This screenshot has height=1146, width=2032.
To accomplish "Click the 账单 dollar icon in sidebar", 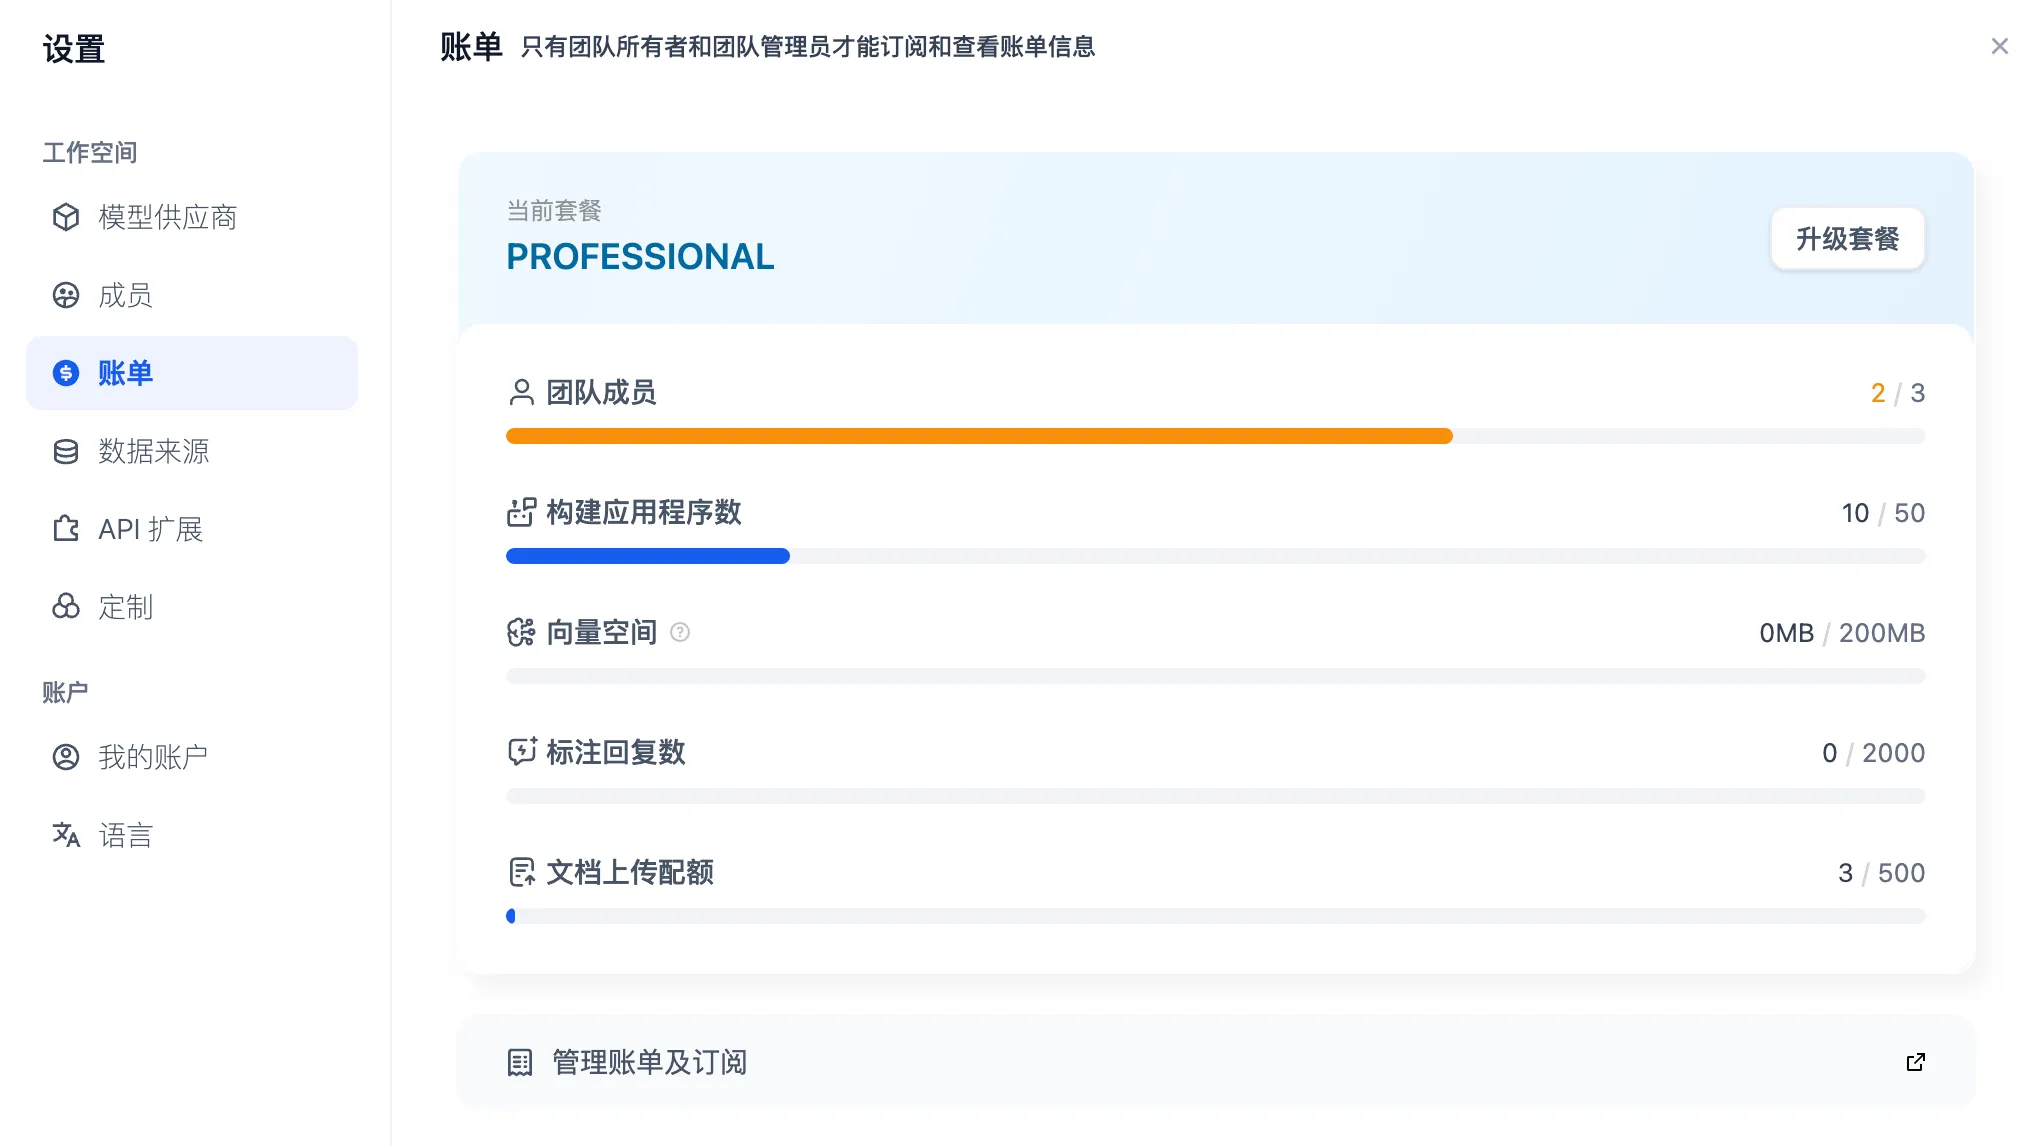I will (66, 373).
